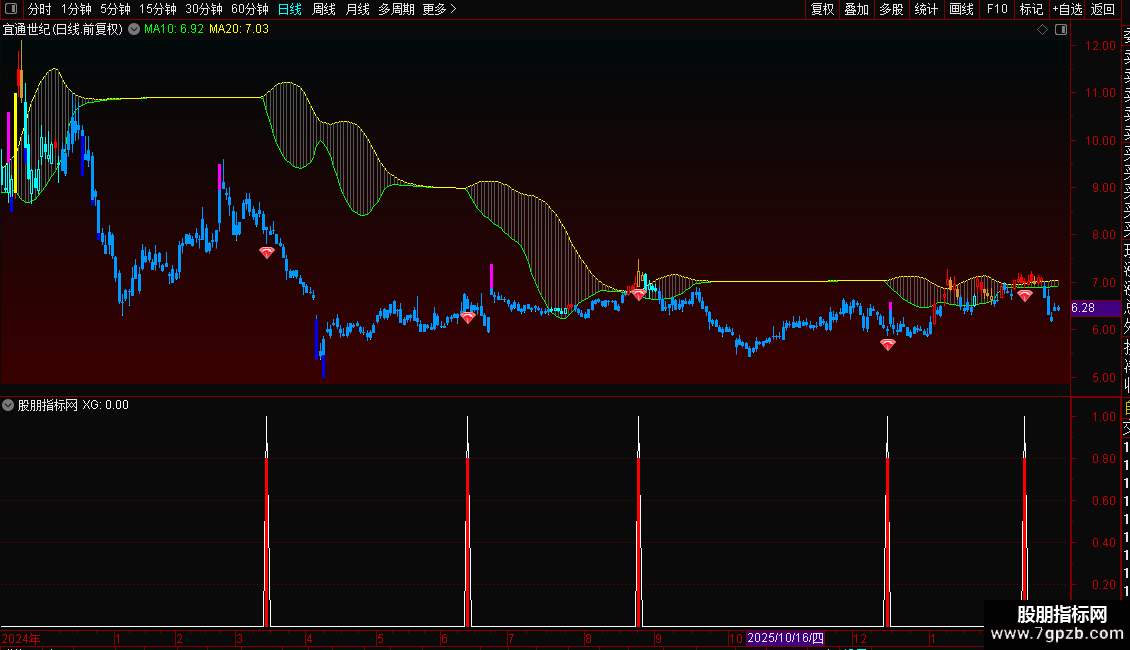The width and height of the screenshot is (1130, 650).
Task: Click the 1.00 indicator axis label
Action: pos(1104,417)
